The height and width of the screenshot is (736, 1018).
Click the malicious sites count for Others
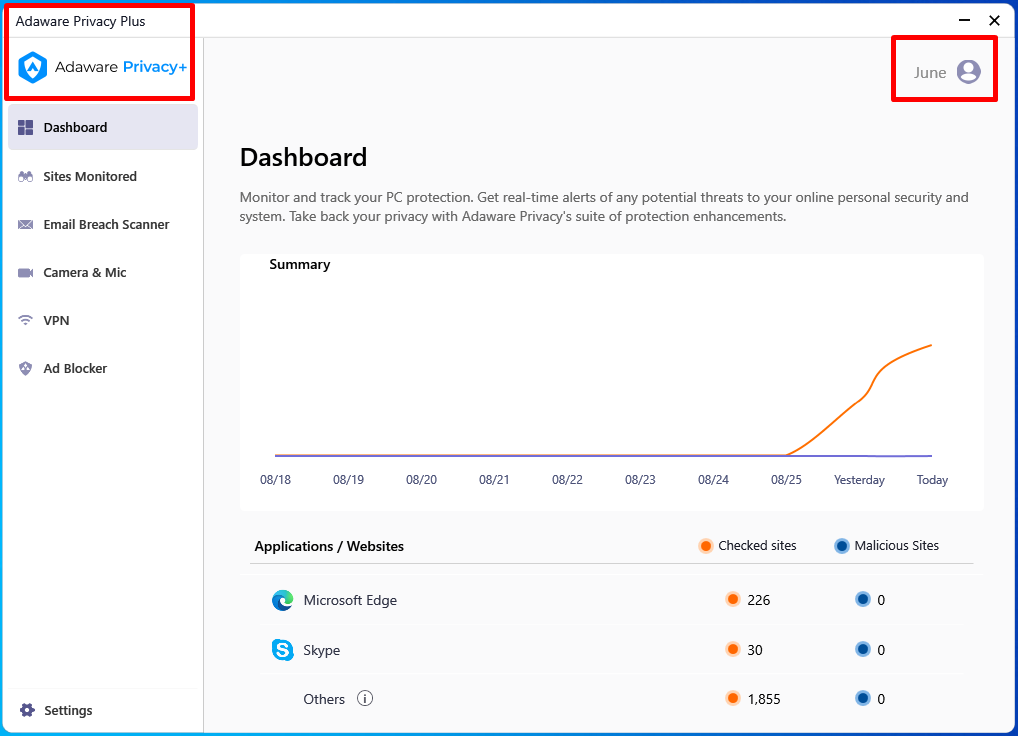(x=881, y=699)
